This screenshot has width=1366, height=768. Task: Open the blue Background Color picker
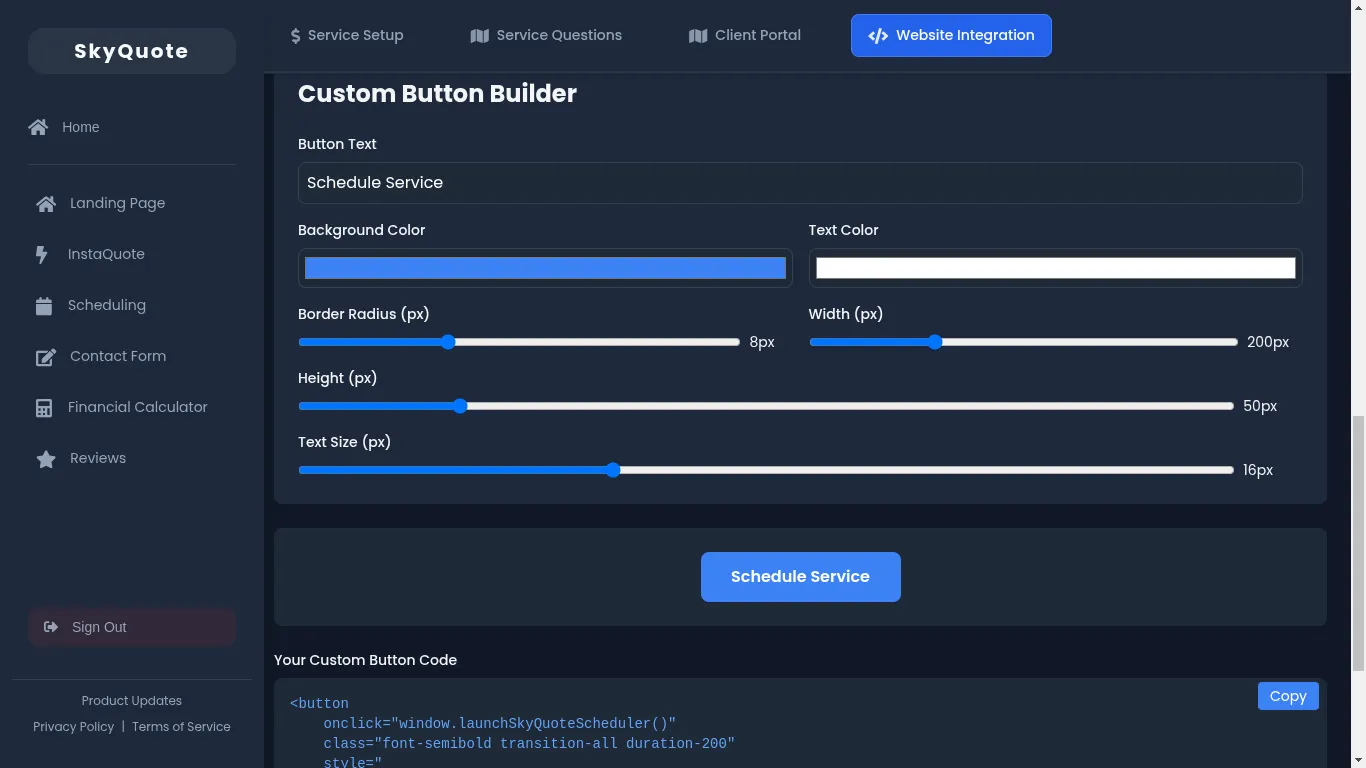tap(545, 268)
